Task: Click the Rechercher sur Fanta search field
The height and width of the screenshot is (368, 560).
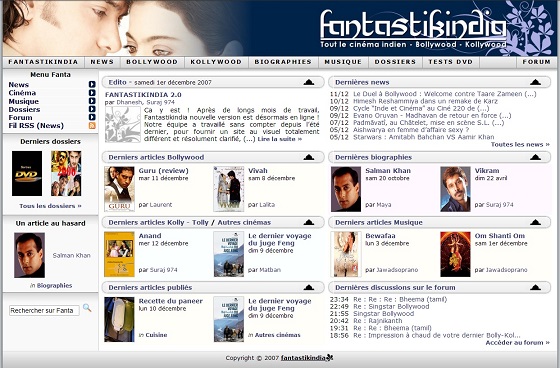Action: [44, 310]
